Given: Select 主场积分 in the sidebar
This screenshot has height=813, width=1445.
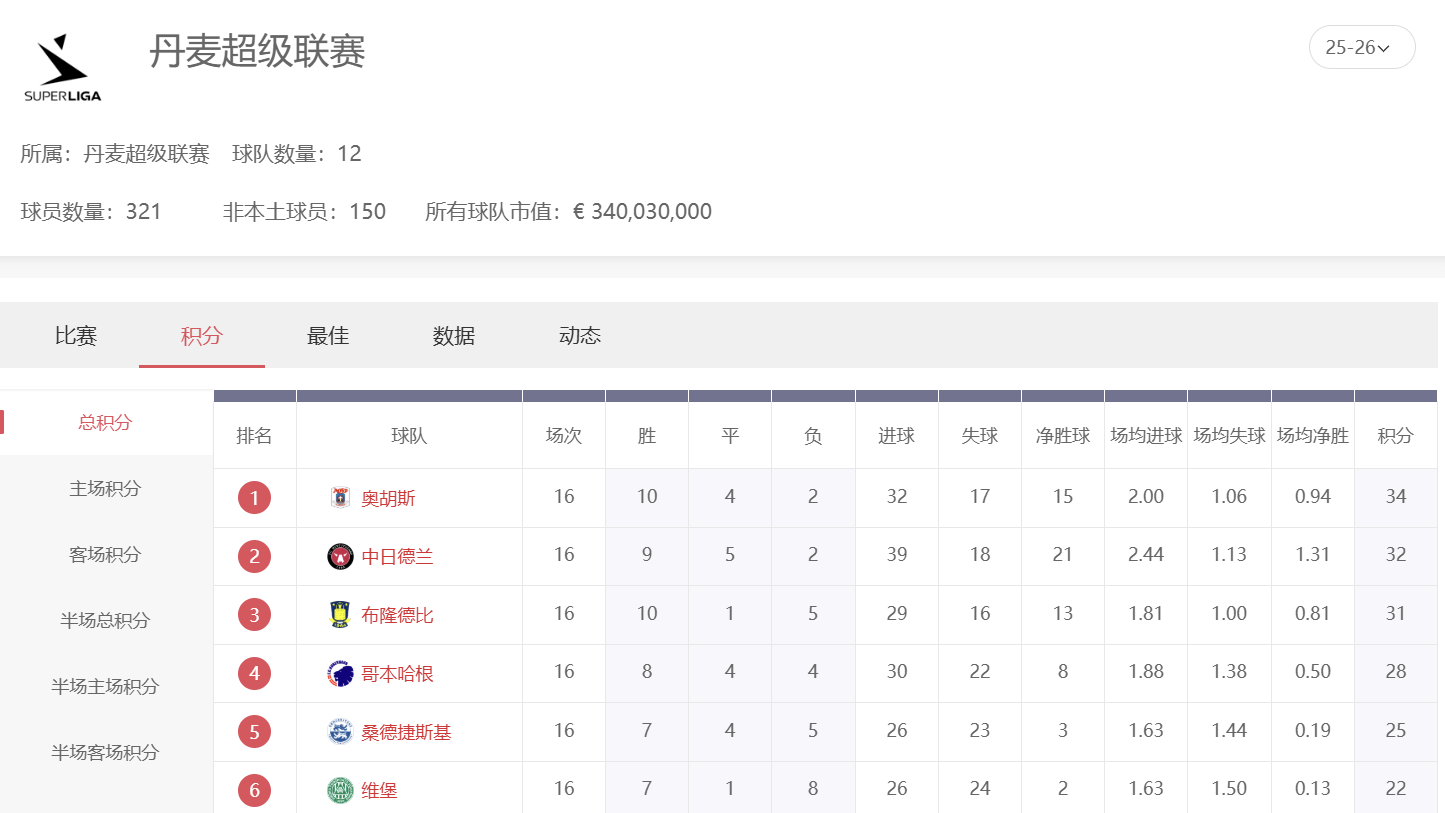Looking at the screenshot, I should coord(104,489).
